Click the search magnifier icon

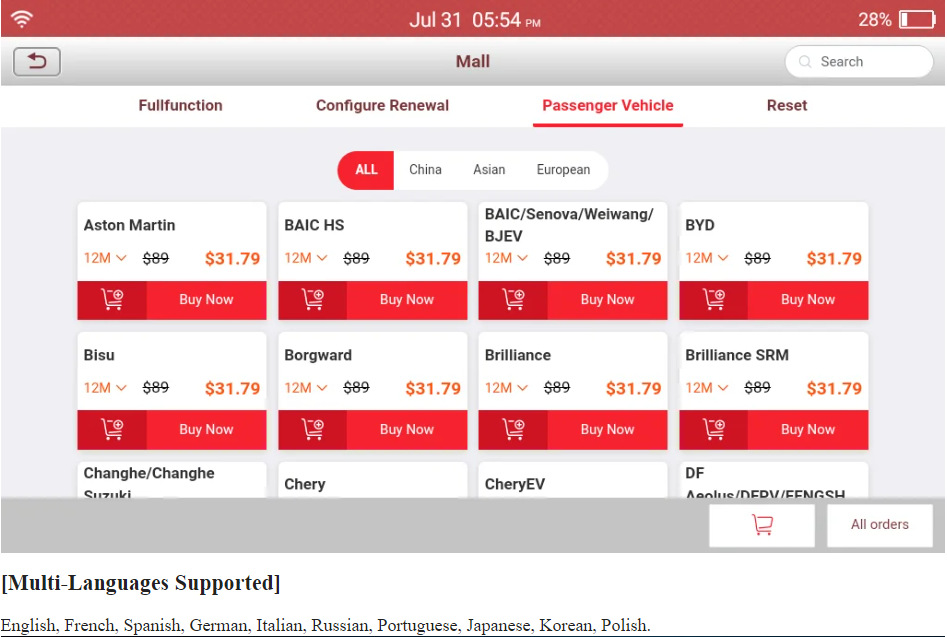pyautogui.click(x=805, y=62)
